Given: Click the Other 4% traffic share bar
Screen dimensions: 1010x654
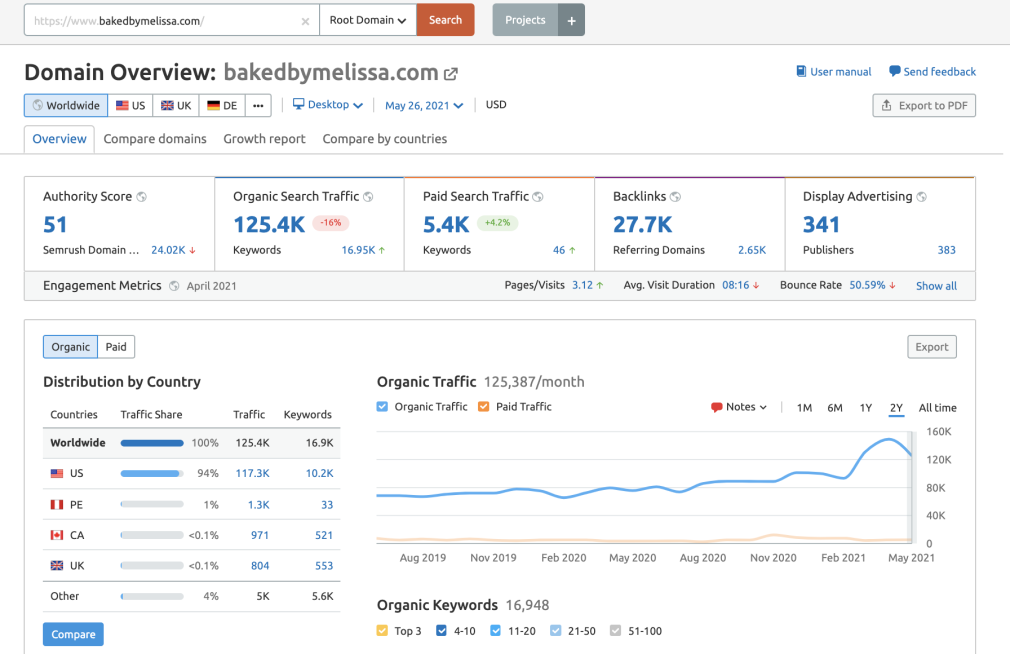Looking at the screenshot, I should [x=152, y=597].
